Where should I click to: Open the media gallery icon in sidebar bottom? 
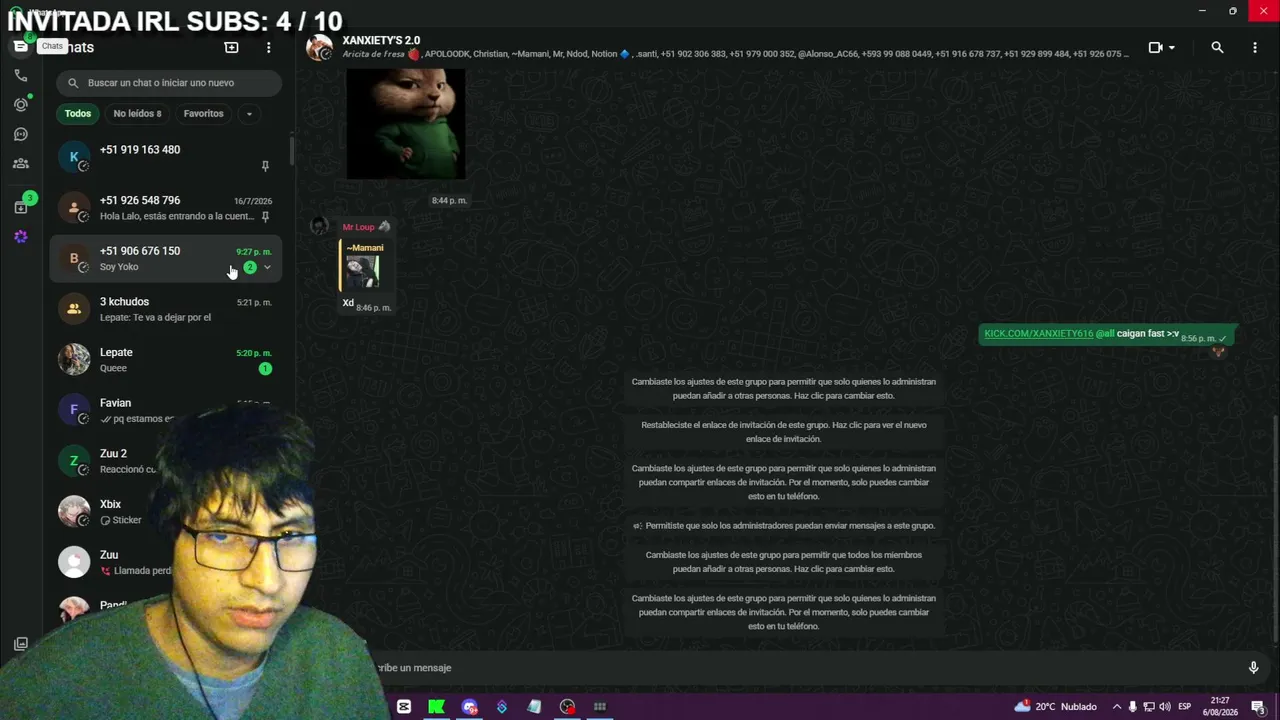pos(20,644)
